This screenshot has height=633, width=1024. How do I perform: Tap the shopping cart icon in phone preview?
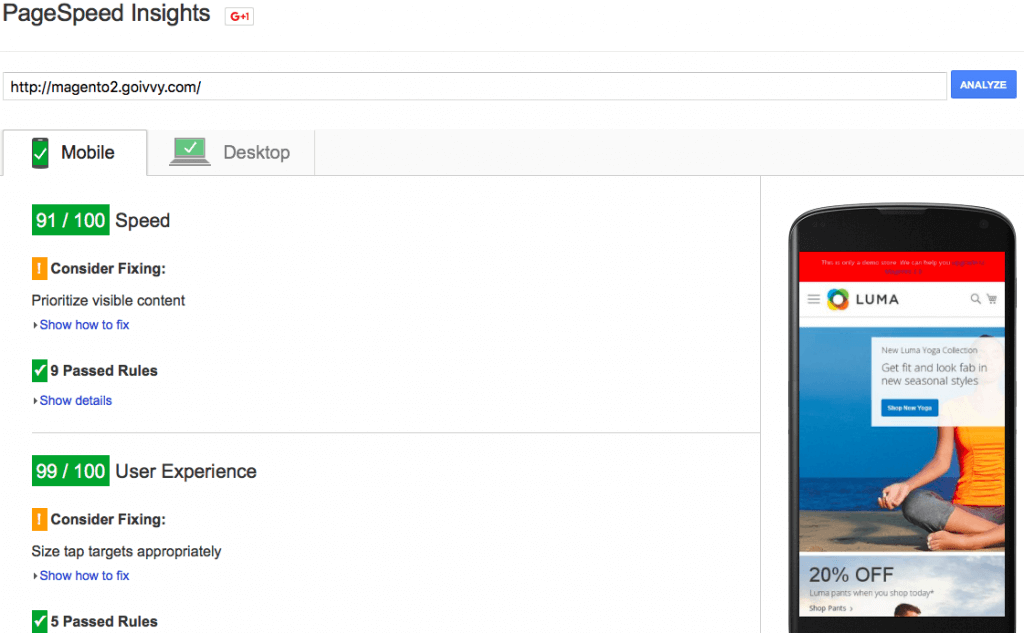click(992, 299)
